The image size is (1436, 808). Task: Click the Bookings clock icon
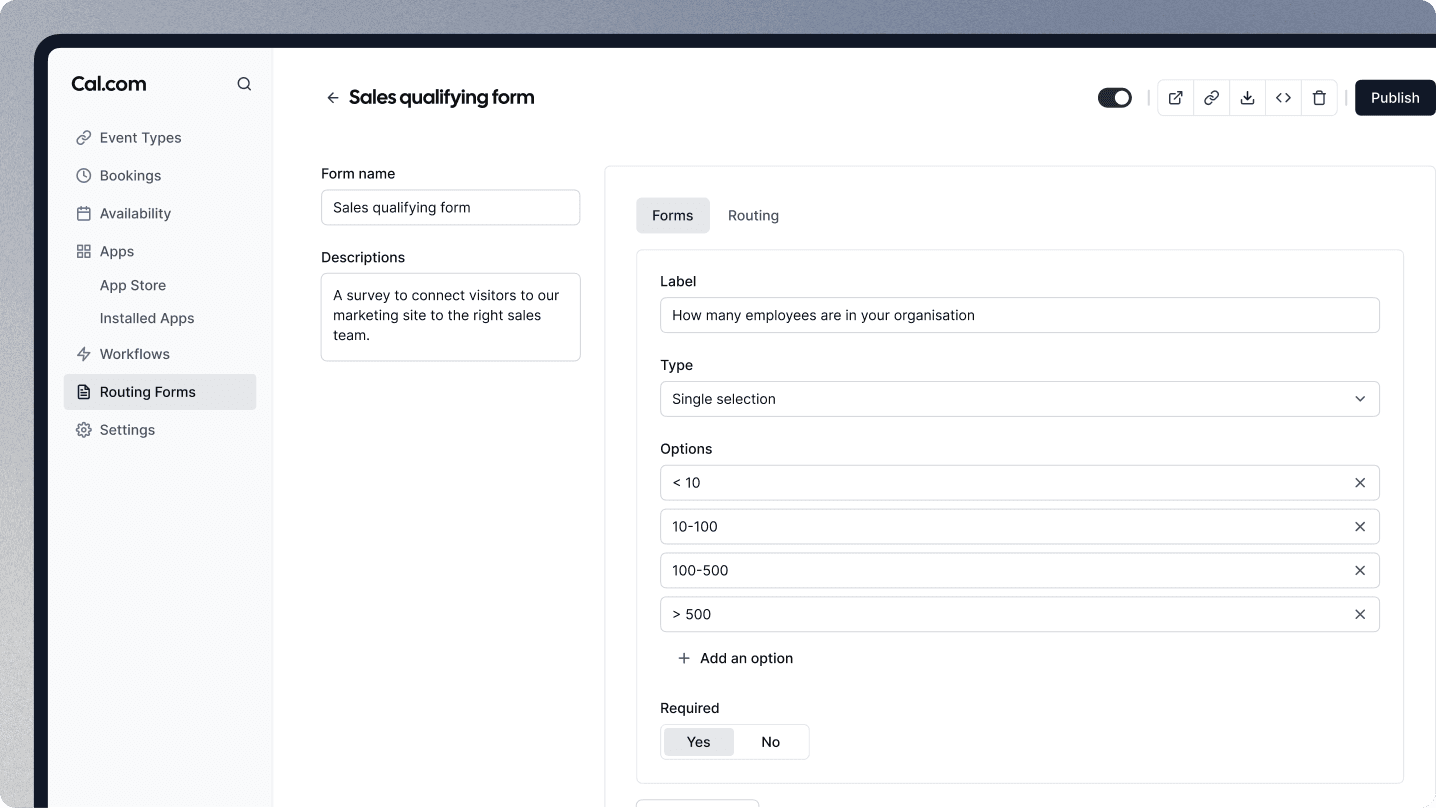(84, 176)
